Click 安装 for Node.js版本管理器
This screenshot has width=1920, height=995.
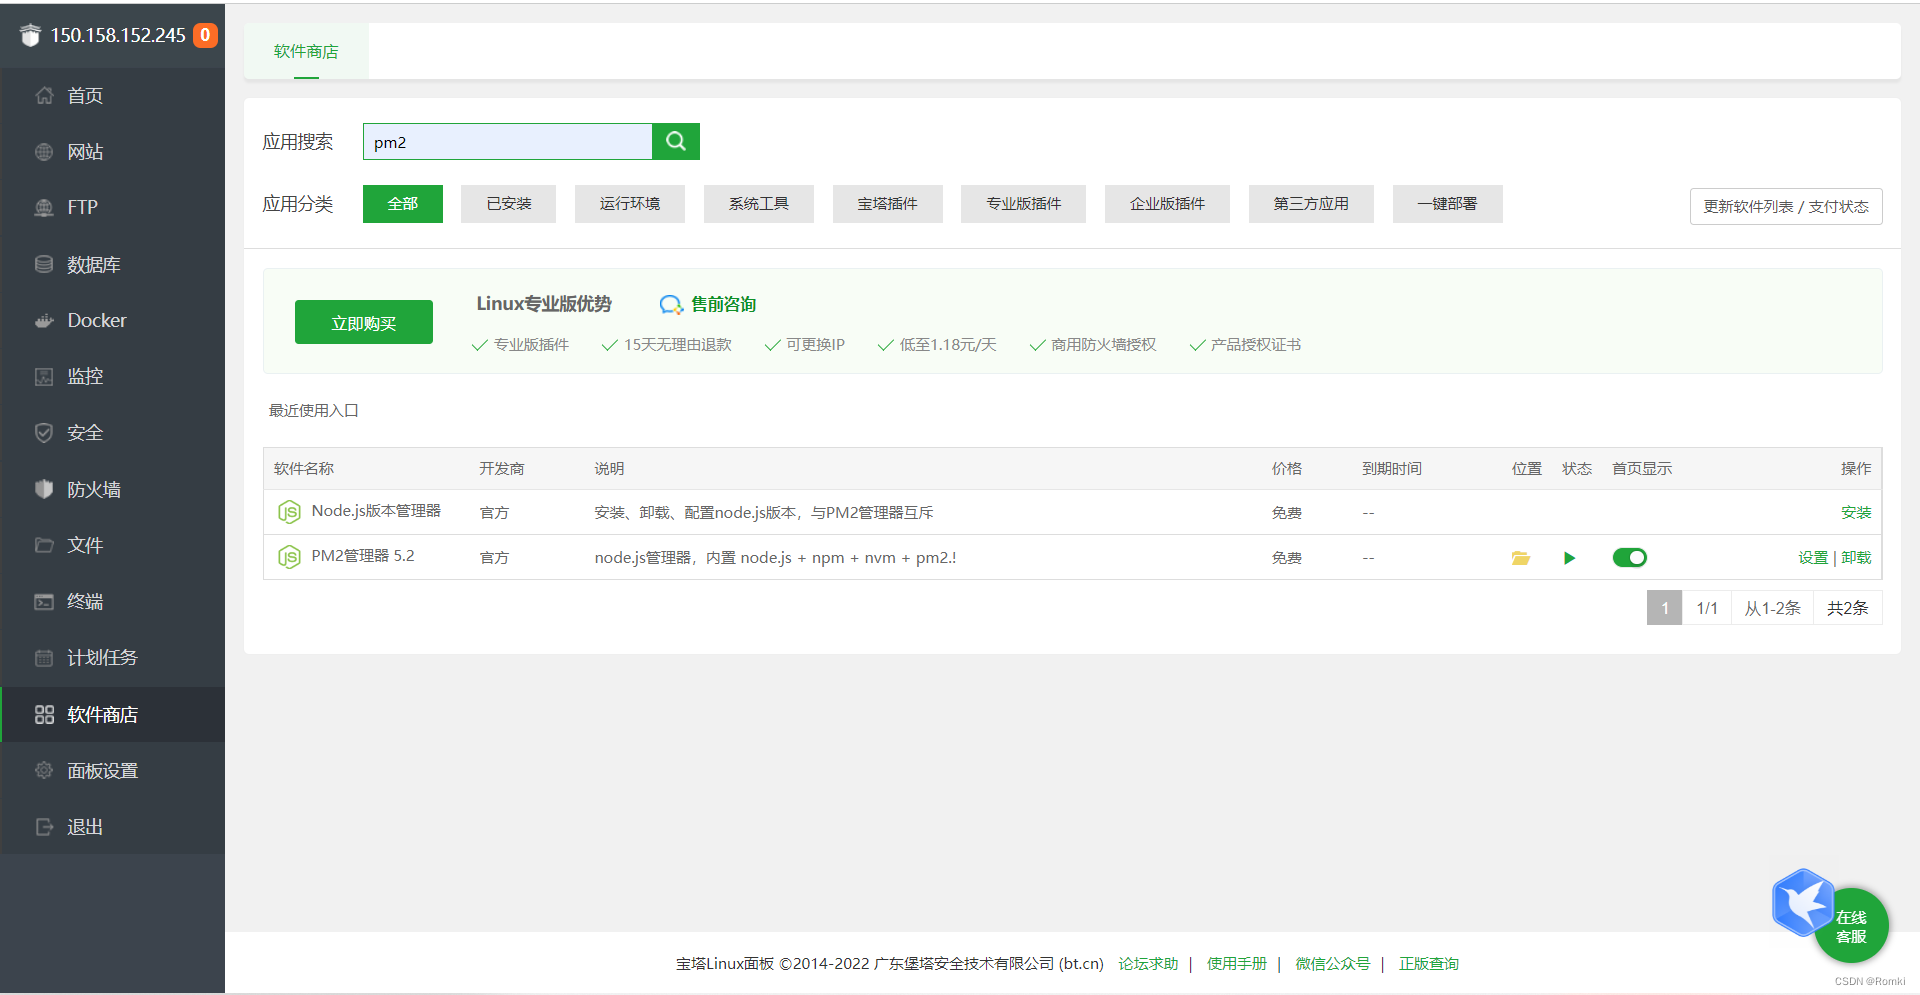1856,512
